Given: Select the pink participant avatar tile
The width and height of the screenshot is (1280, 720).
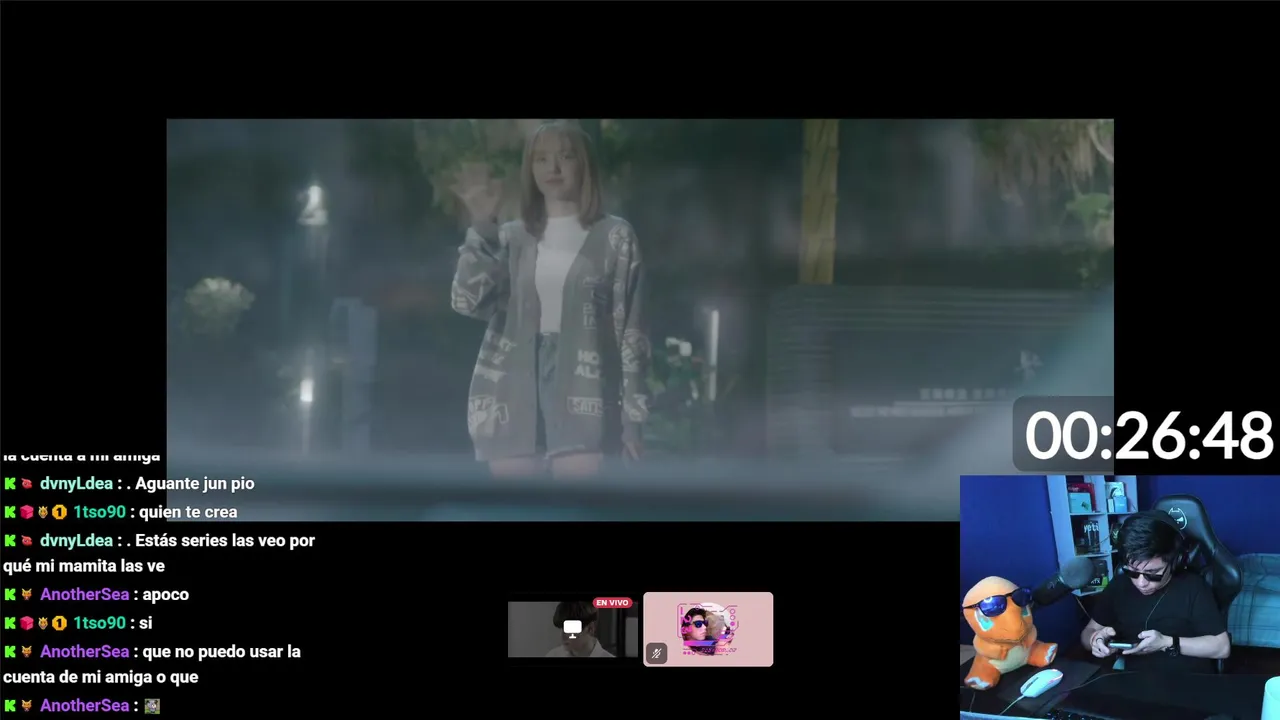Looking at the screenshot, I should click(x=708, y=629).
